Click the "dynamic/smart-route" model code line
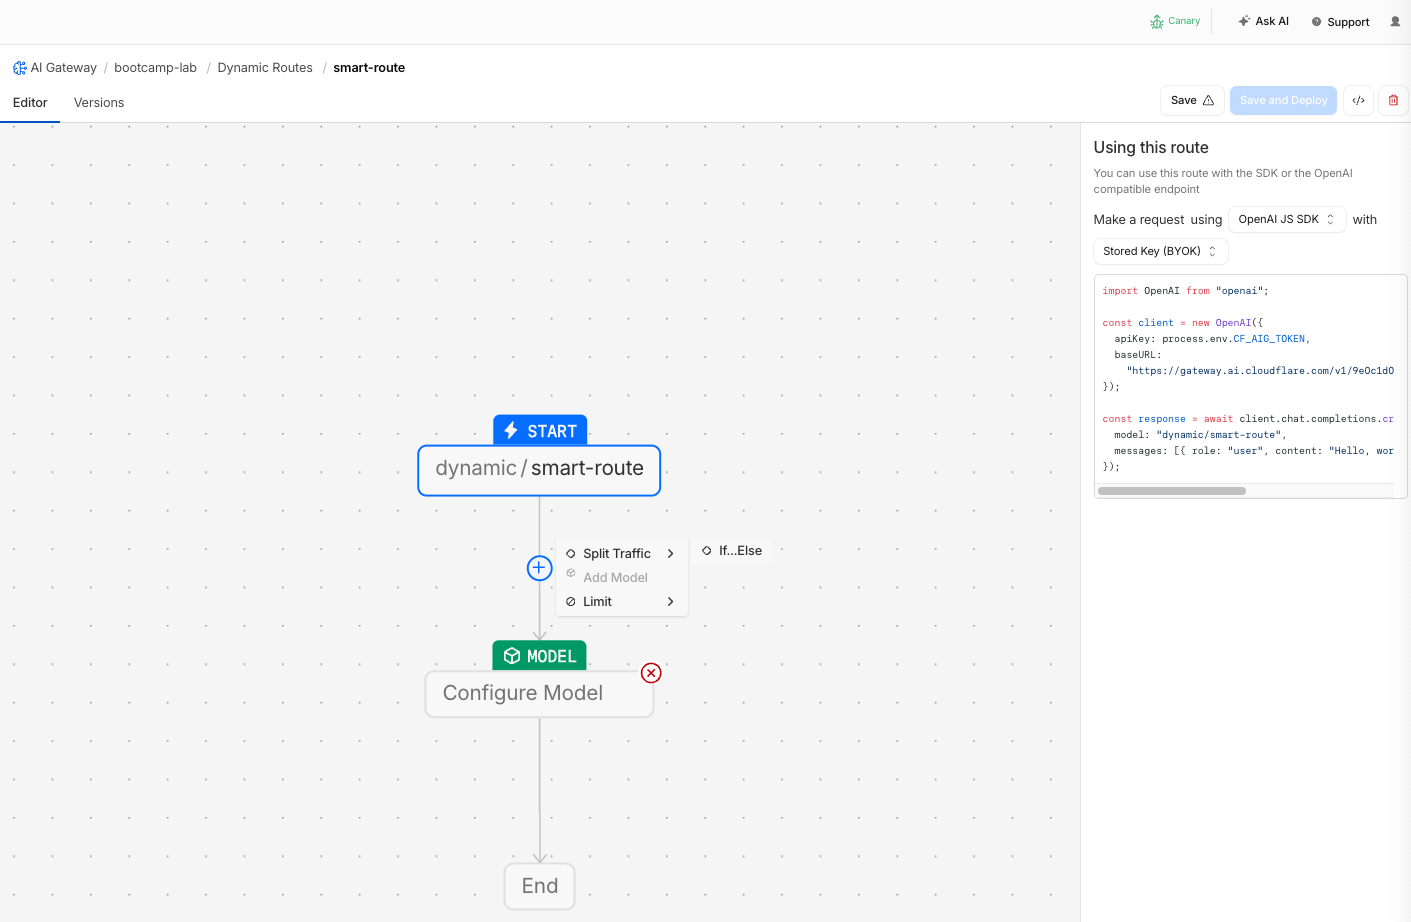 (1200, 435)
